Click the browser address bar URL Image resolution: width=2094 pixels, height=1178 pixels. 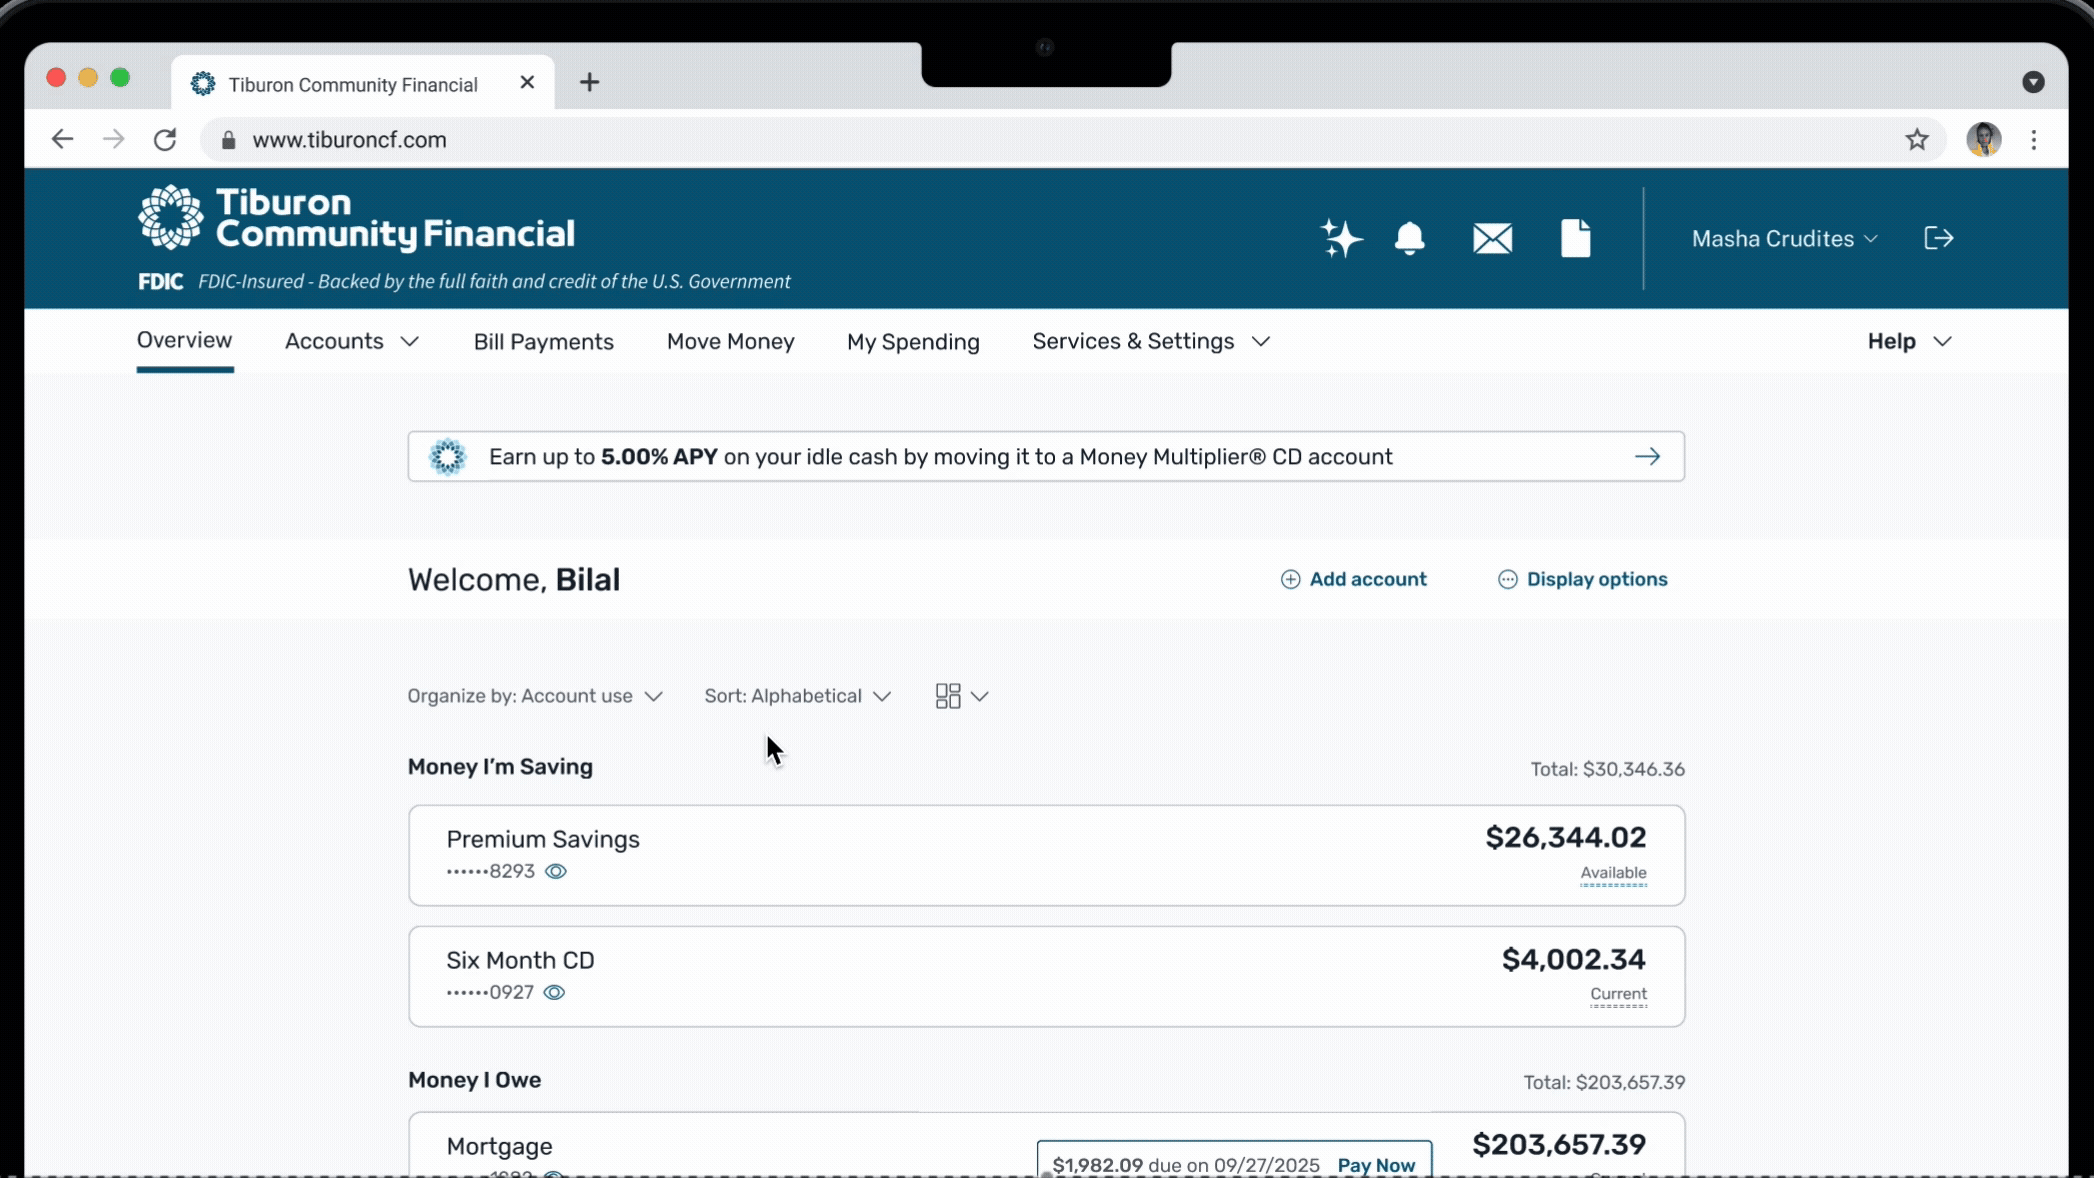[x=349, y=140]
